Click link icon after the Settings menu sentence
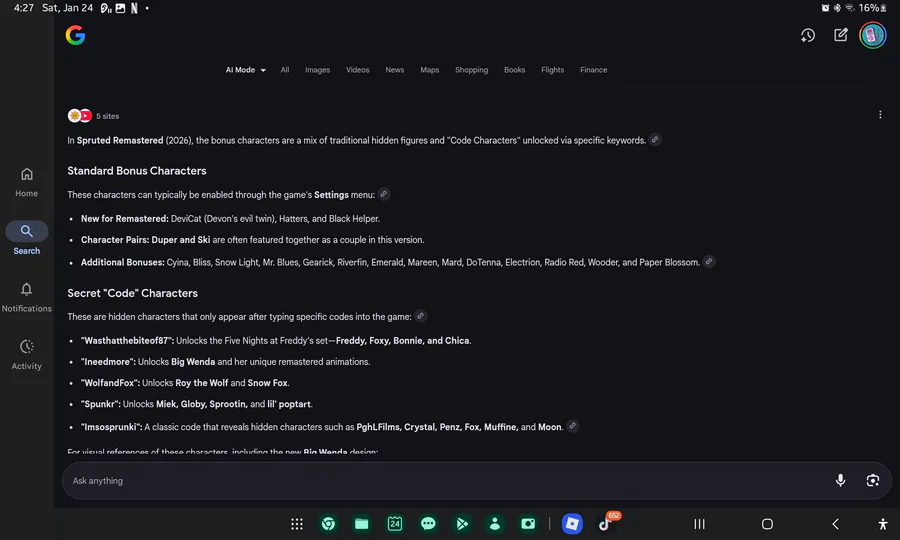 pyautogui.click(x=383, y=194)
